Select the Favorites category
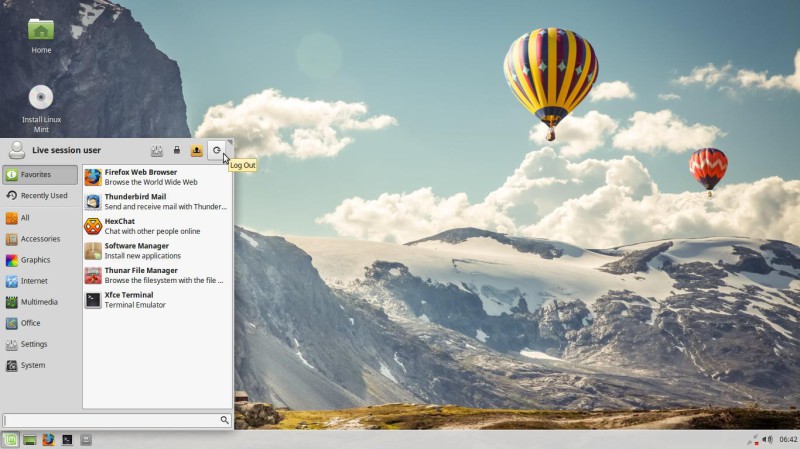This screenshot has width=800, height=449. pos(40,174)
